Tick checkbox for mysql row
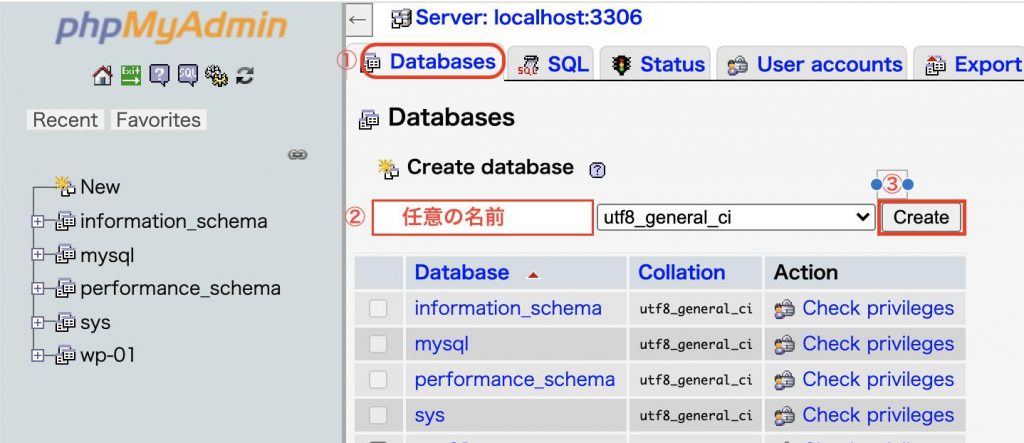 (378, 344)
